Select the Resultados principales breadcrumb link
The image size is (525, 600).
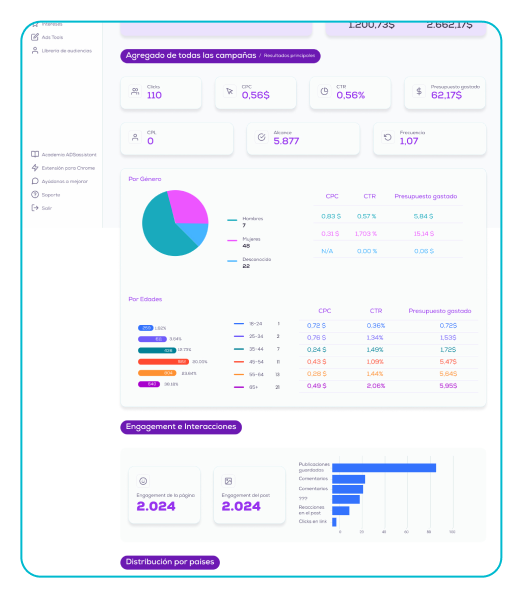coord(289,56)
